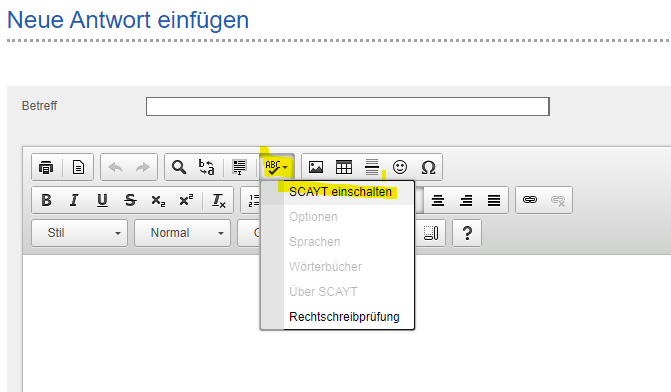
Task: Open the ABC spell check dropdown
Action: [x=277, y=167]
